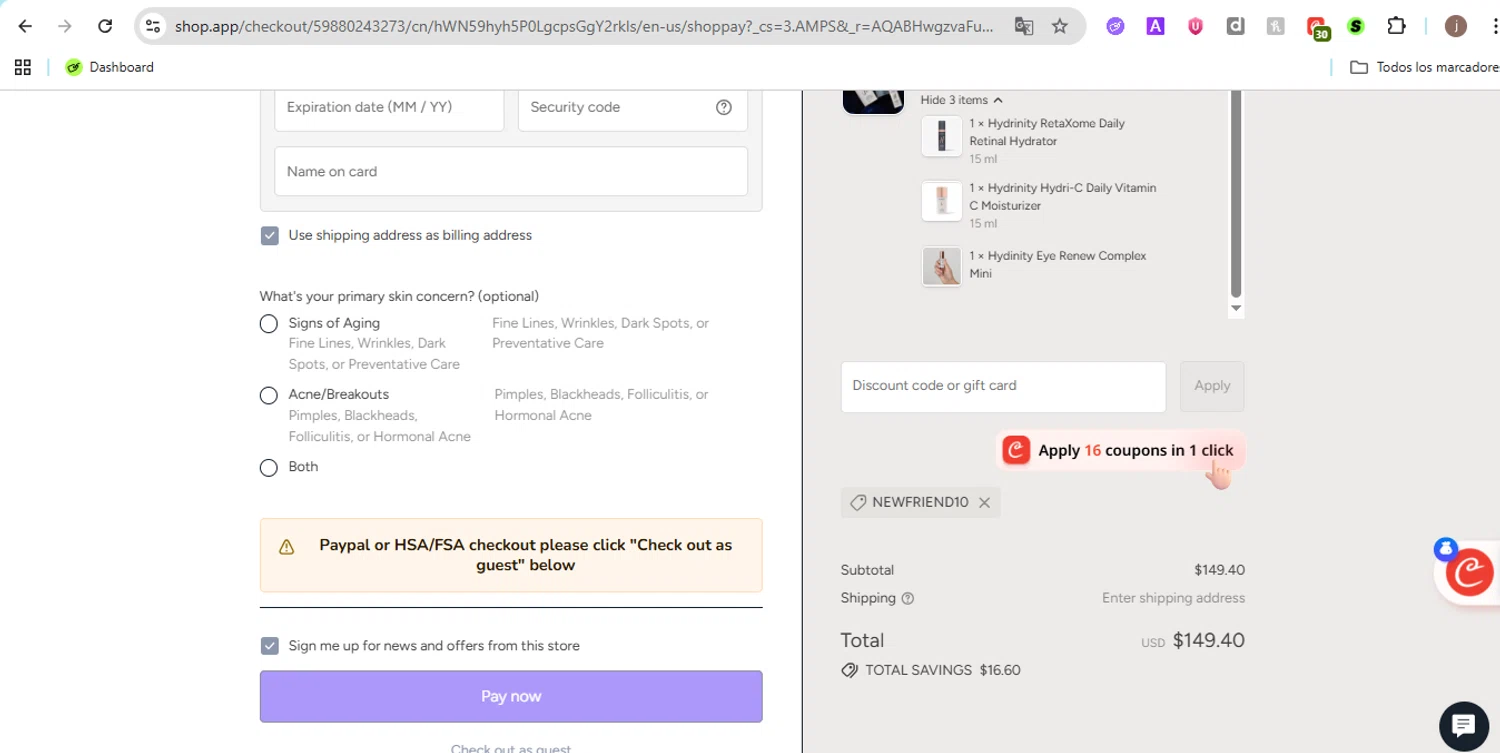The width and height of the screenshot is (1500, 753).
Task: Click Hydri-C Daily Vitamin C Moisturizer thumbnail
Action: tap(941, 201)
